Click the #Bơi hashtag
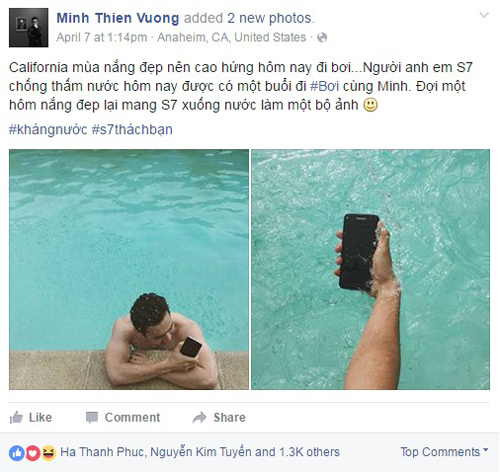Image resolution: width=500 pixels, height=472 pixels. pos(325,86)
